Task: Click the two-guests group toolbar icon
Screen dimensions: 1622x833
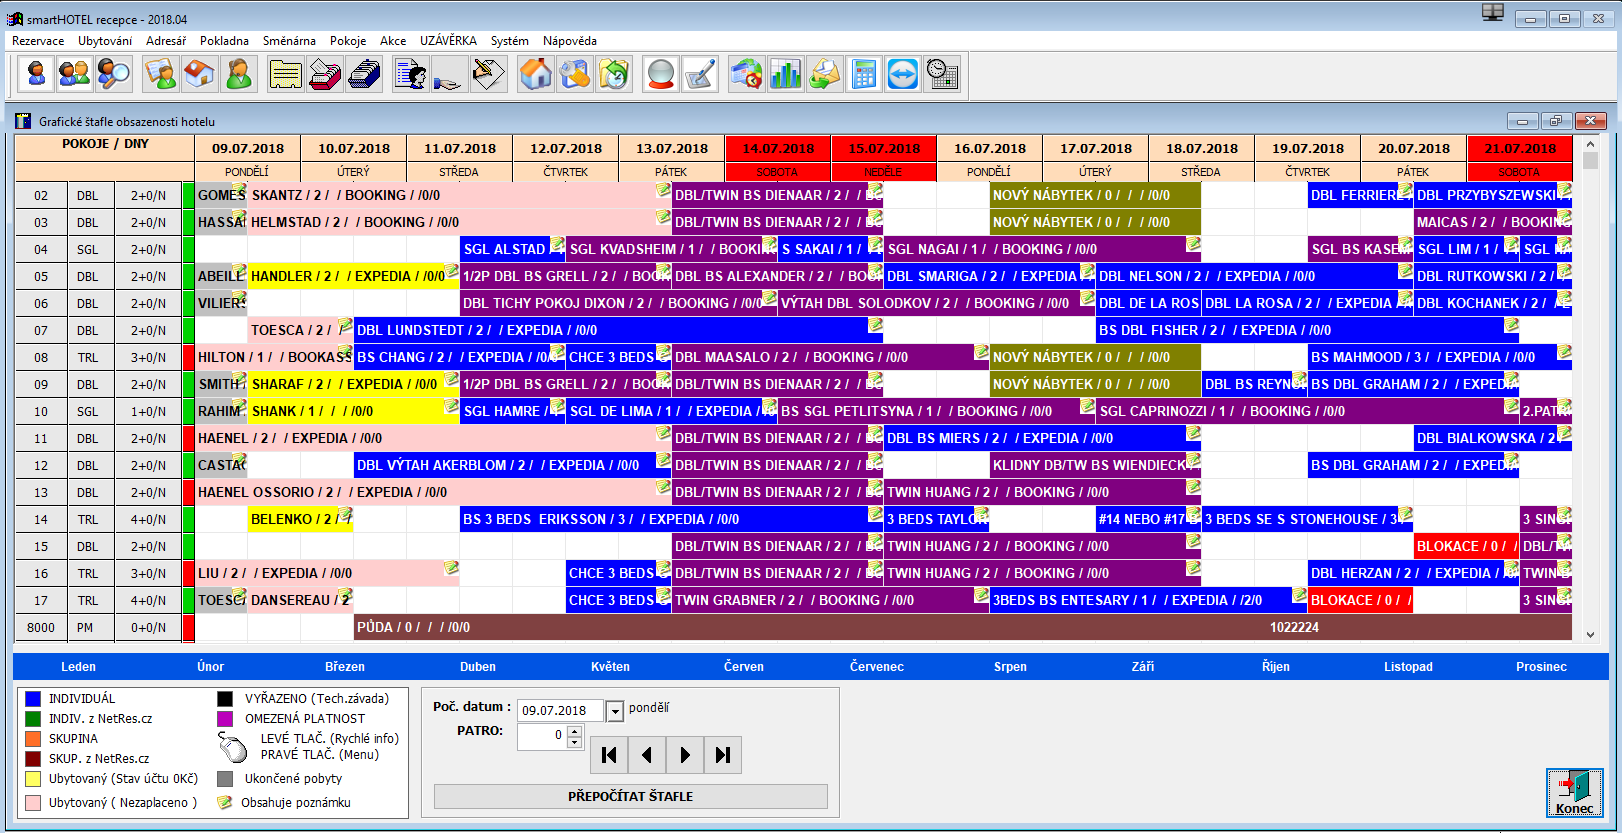Action: tap(74, 74)
